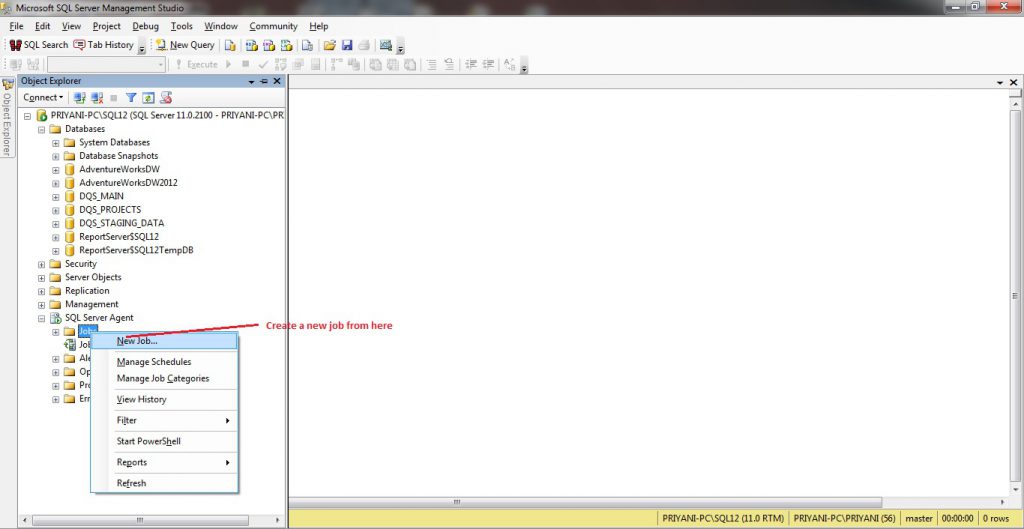Expand the Security folder node

pos(42,264)
